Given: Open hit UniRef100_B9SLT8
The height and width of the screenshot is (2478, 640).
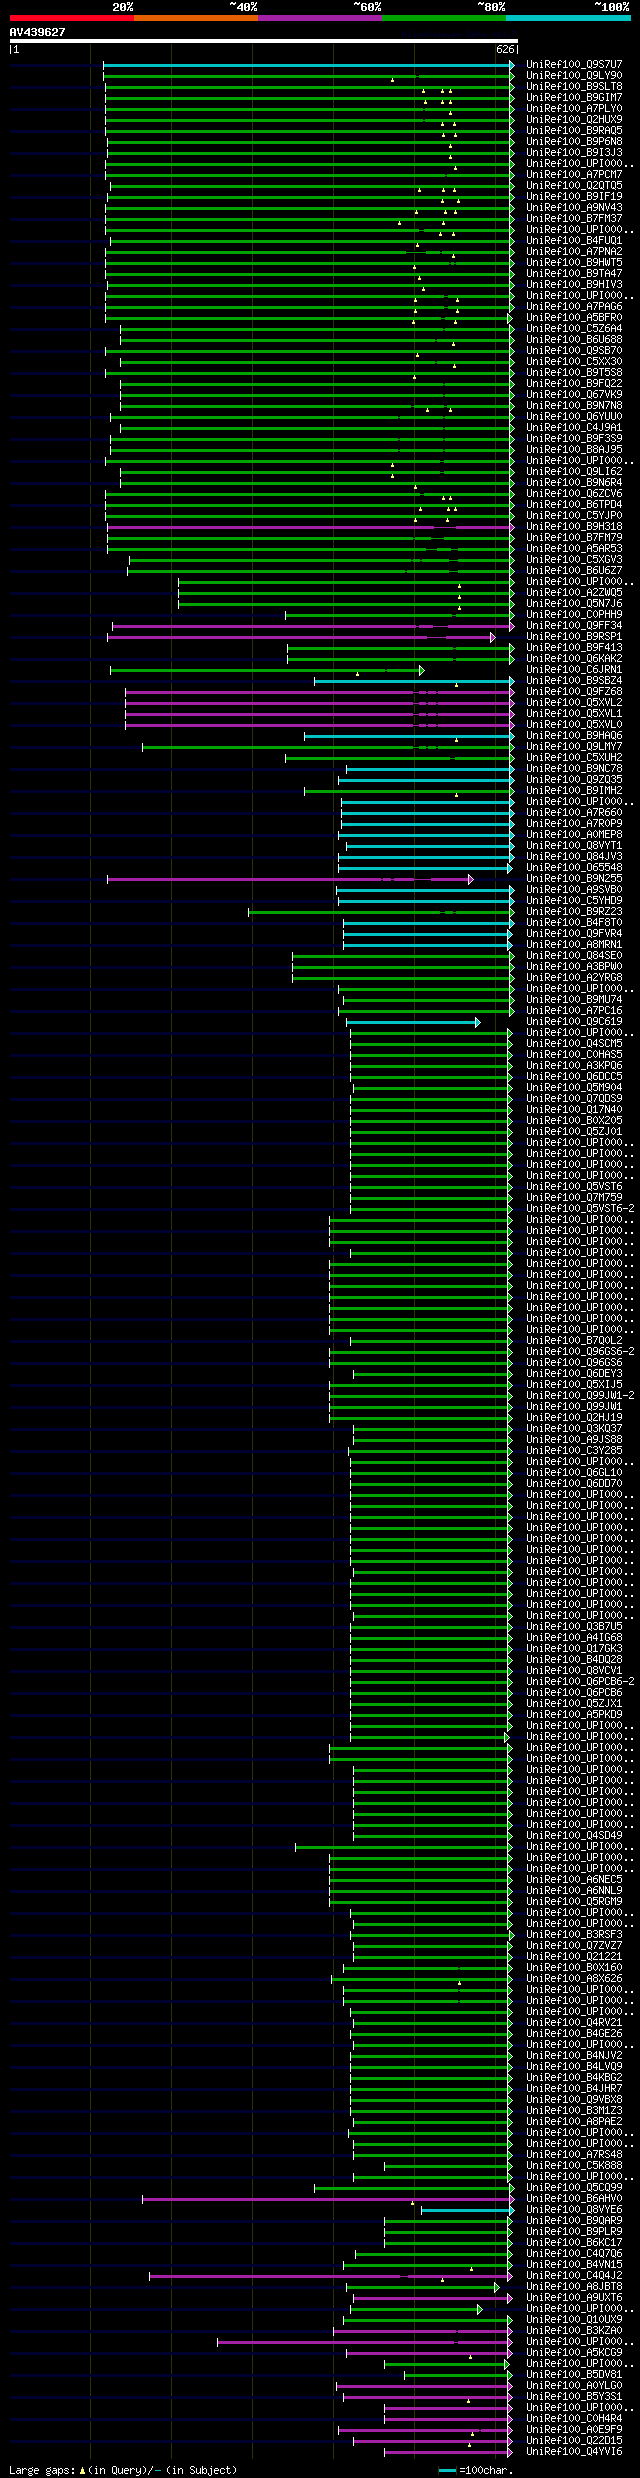Looking at the screenshot, I should tap(574, 87).
